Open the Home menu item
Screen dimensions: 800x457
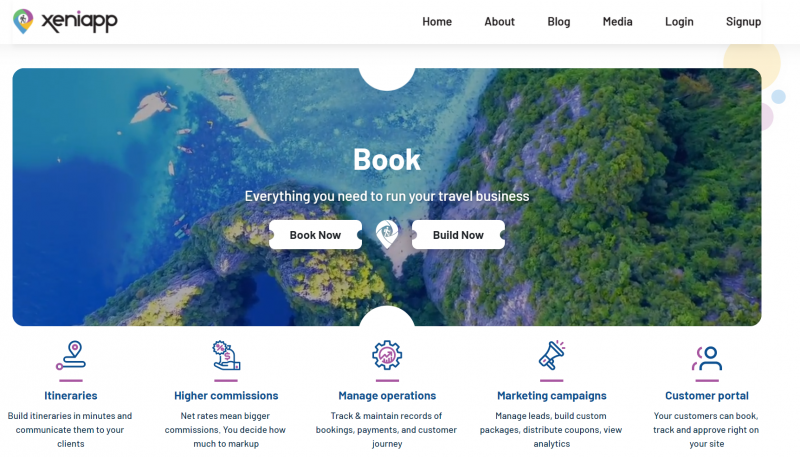point(437,22)
